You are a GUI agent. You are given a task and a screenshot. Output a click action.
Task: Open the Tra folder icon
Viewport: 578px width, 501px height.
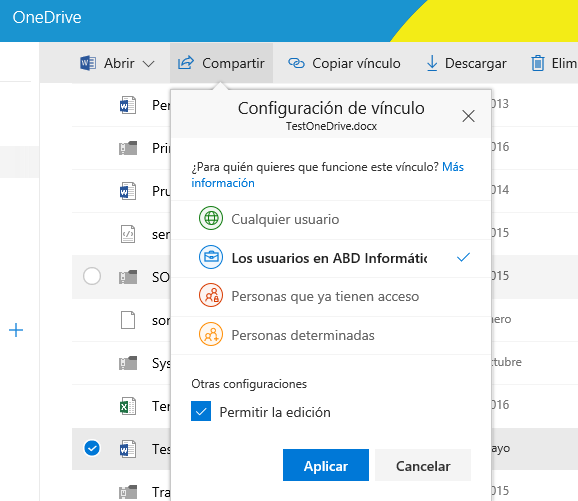[128, 492]
